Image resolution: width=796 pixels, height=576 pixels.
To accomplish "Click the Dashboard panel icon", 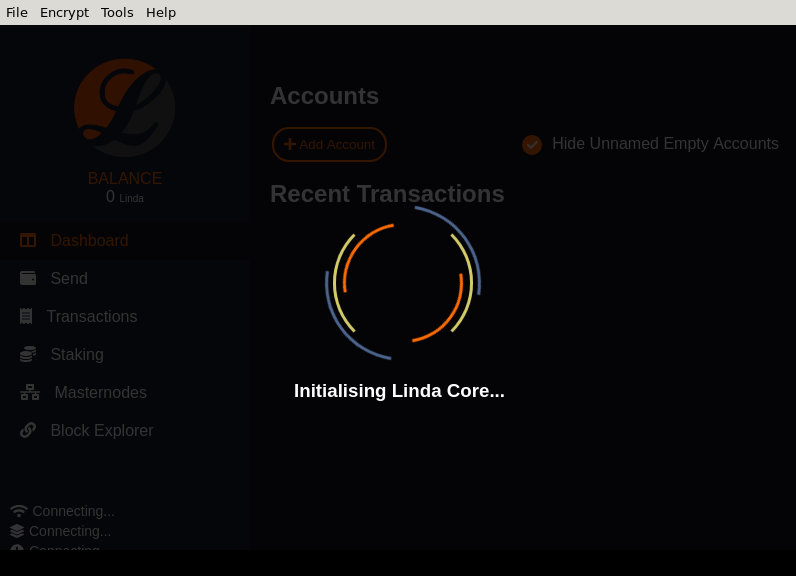I will coord(28,240).
